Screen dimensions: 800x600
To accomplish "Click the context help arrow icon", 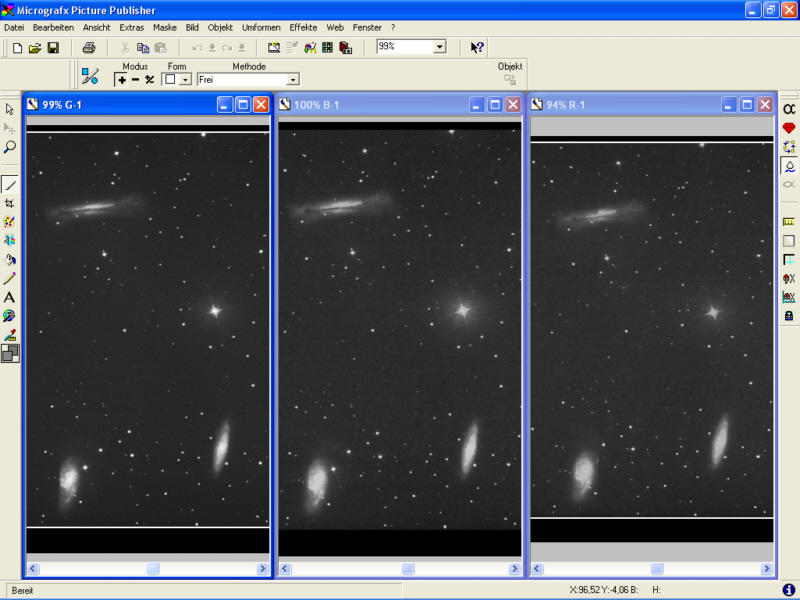I will pyautogui.click(x=477, y=47).
